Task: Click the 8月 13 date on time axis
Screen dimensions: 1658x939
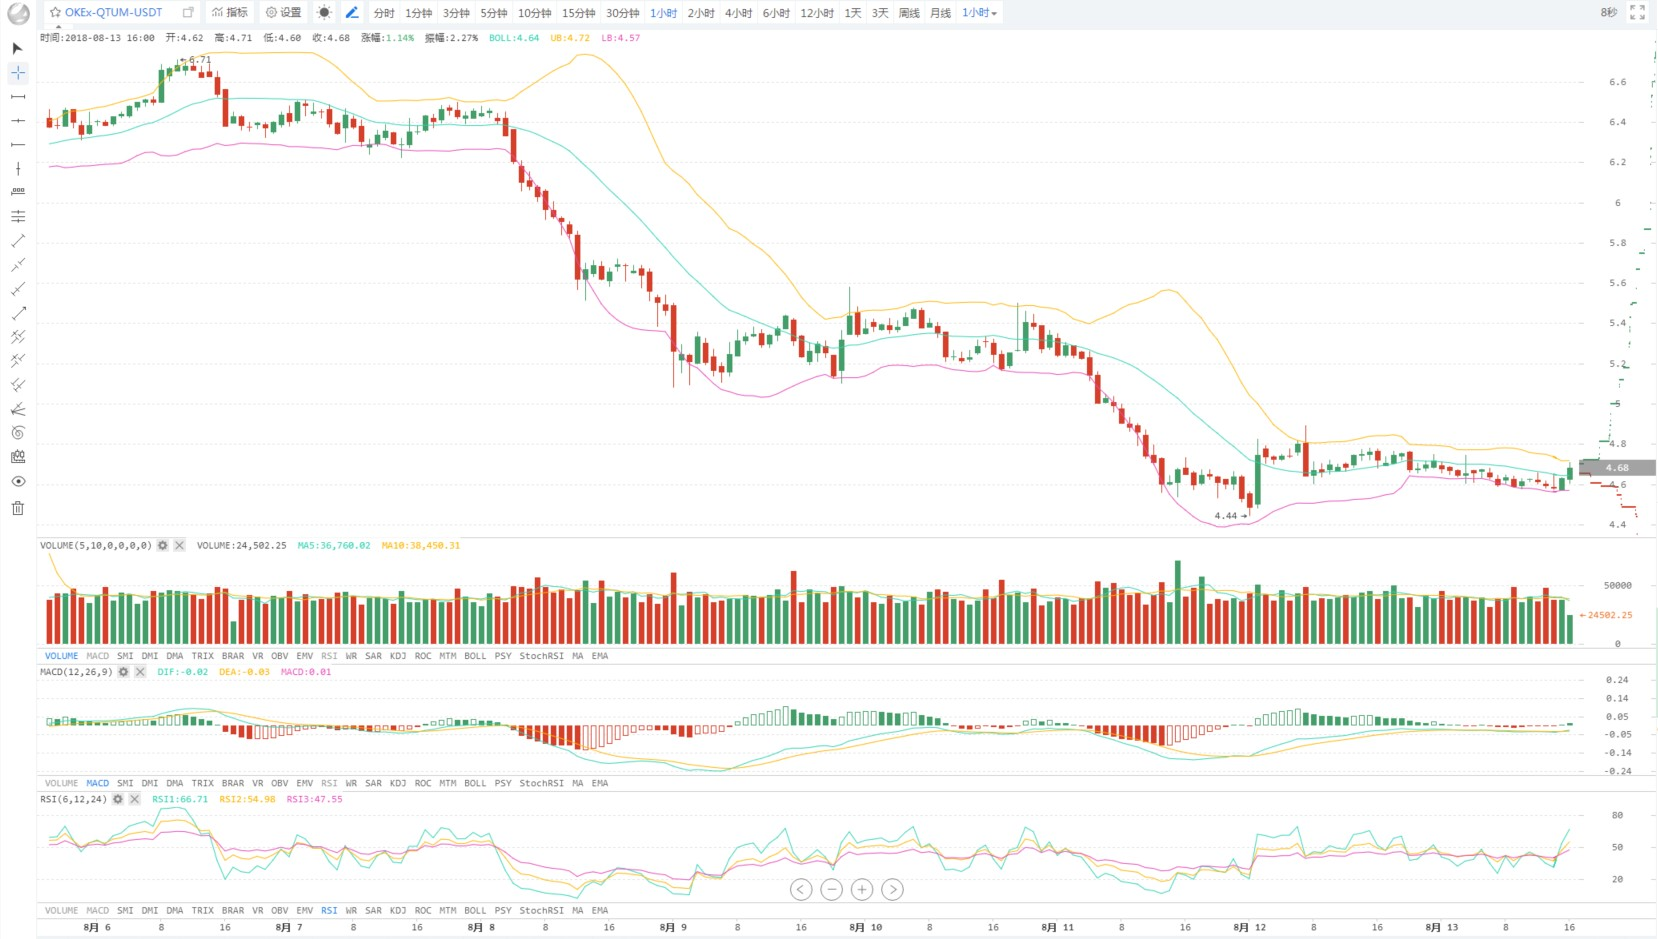Action: pos(1441,927)
